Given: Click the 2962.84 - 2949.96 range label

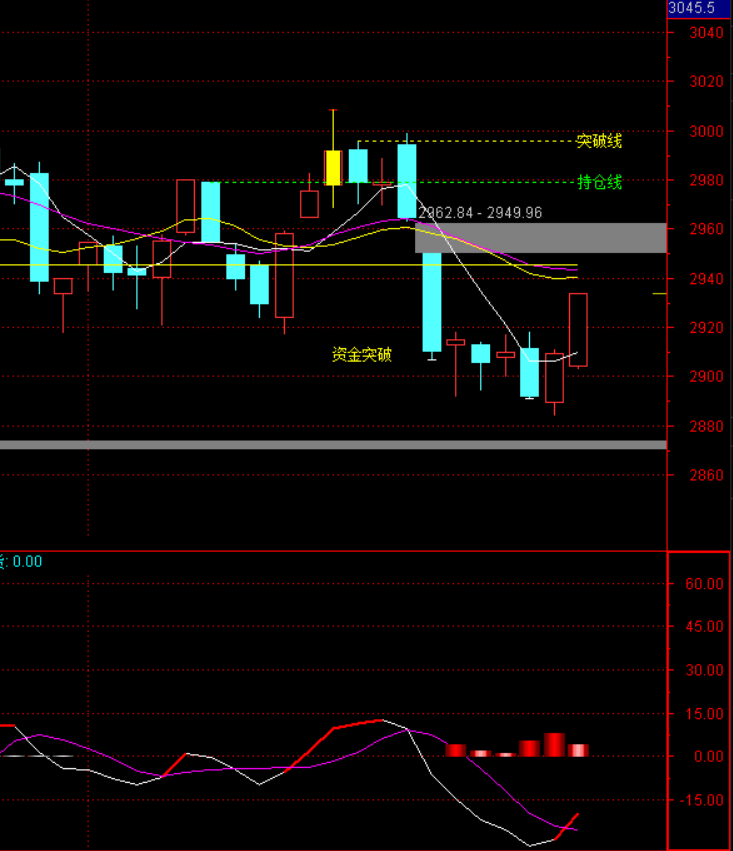Looking at the screenshot, I should click(479, 213).
